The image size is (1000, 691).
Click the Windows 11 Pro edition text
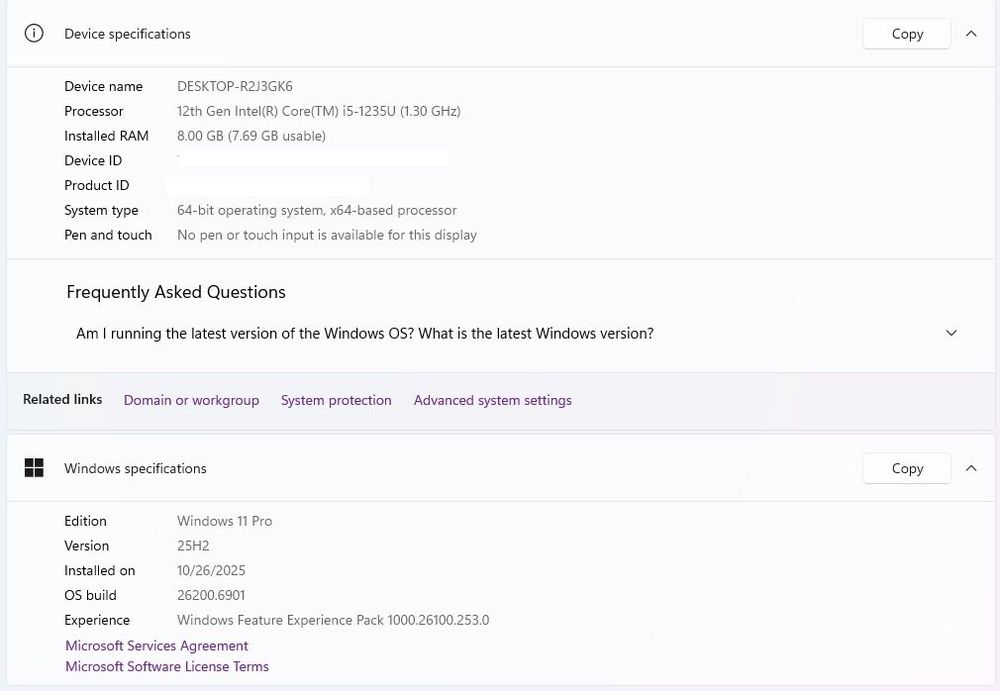[x=225, y=521]
